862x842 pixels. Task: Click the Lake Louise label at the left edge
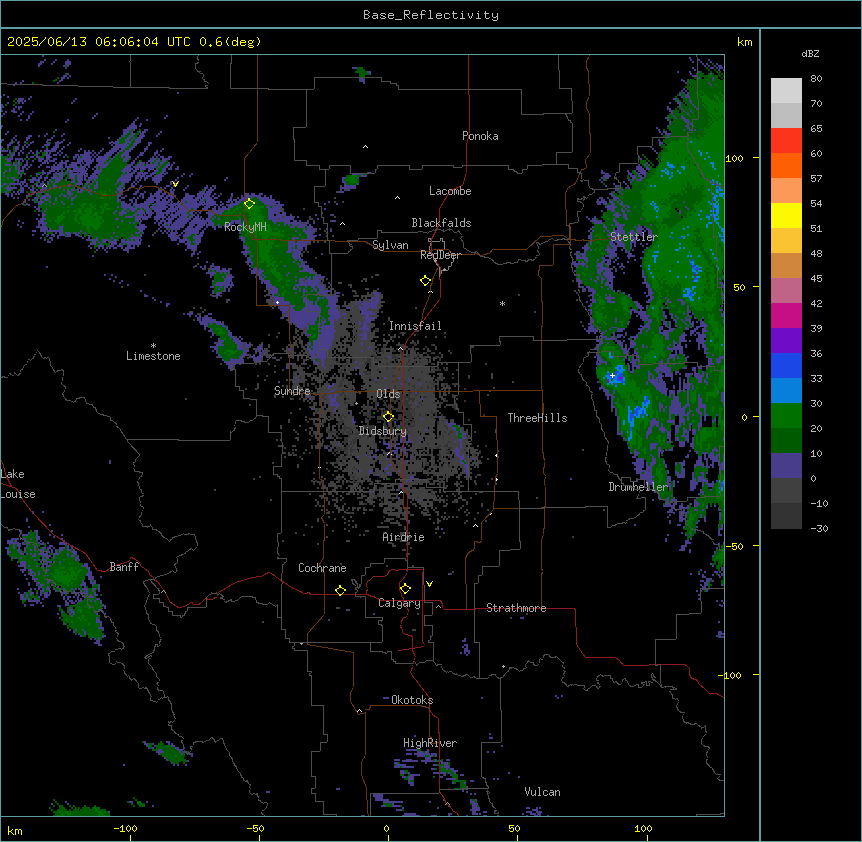(18, 484)
